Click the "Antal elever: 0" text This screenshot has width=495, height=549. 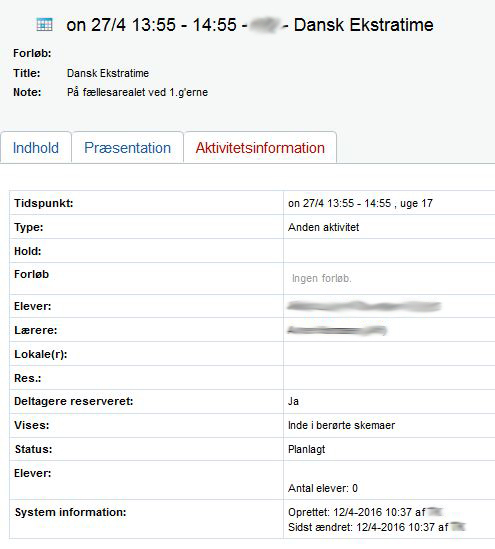click(x=323, y=488)
